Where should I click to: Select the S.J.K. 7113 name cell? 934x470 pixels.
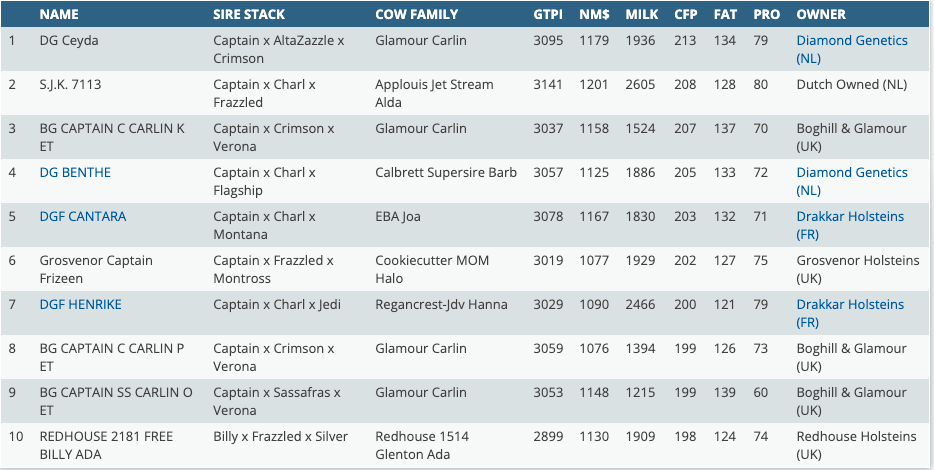click(70, 85)
